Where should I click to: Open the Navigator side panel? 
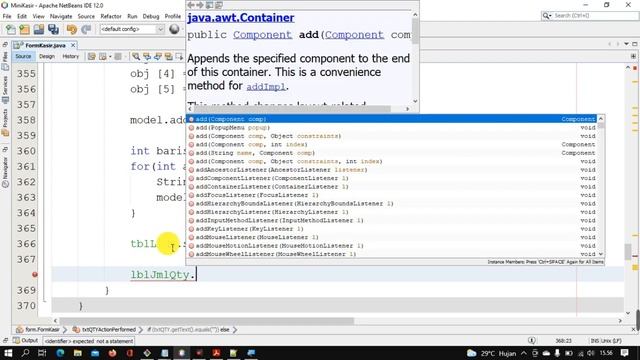(x=5, y=172)
